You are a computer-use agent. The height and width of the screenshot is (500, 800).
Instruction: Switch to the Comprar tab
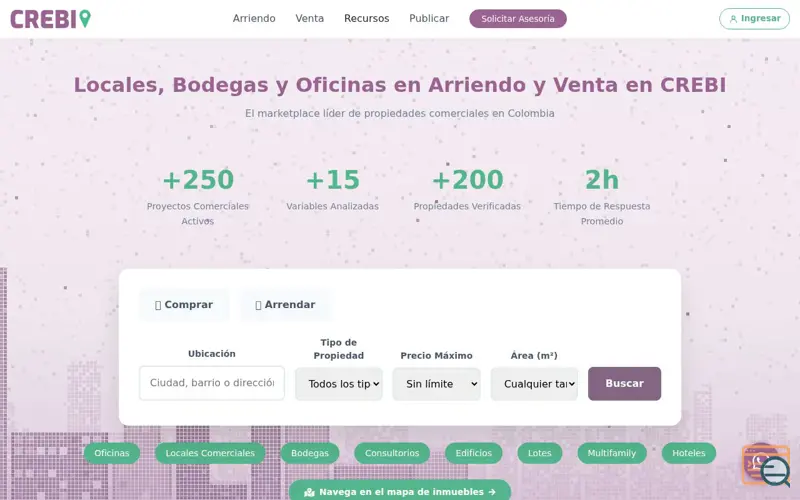184,305
